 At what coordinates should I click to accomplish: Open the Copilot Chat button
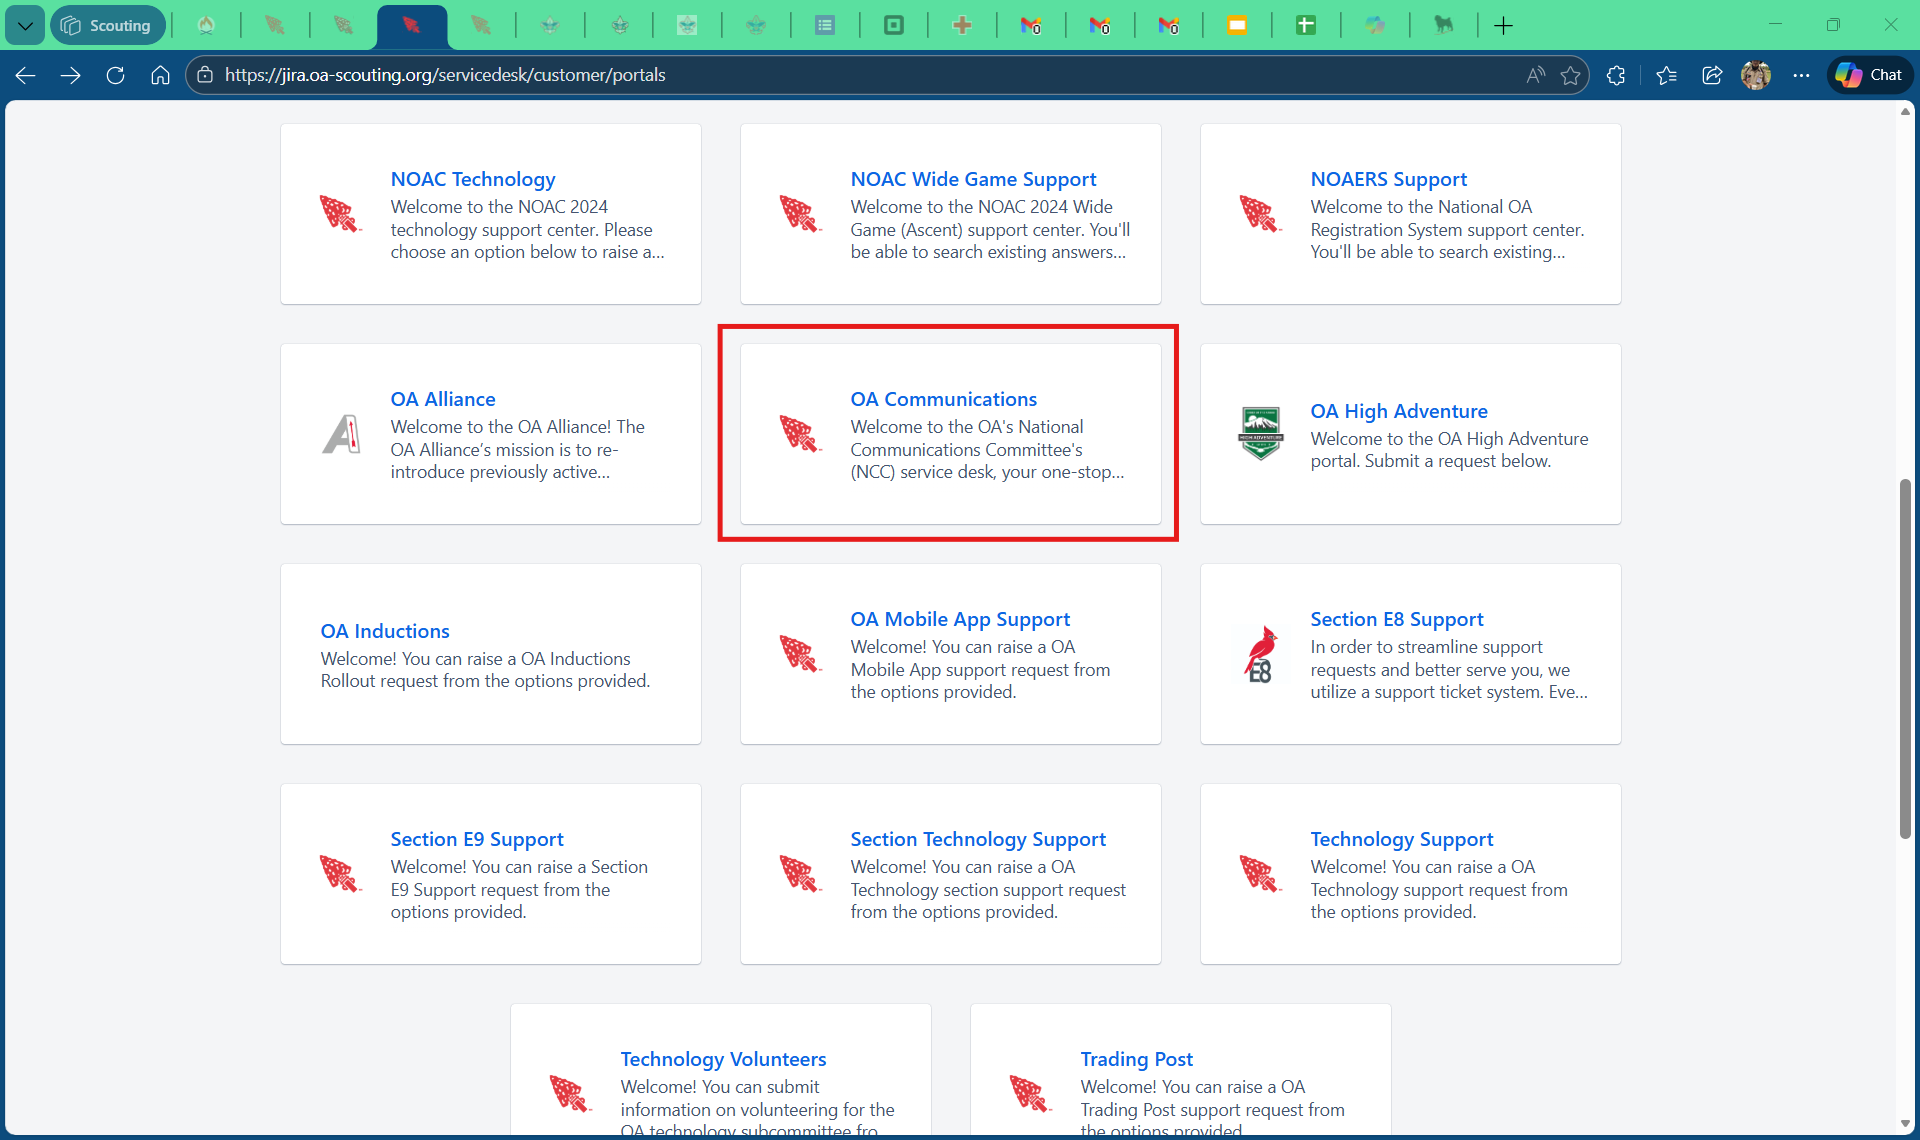point(1869,75)
